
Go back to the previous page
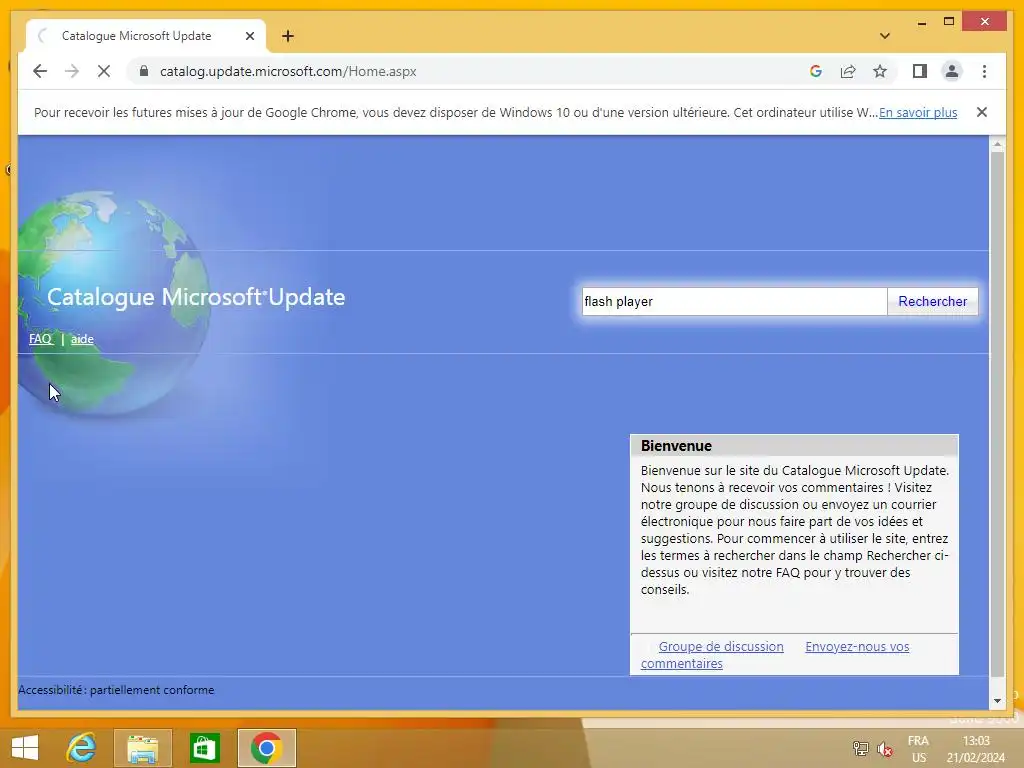click(x=40, y=71)
